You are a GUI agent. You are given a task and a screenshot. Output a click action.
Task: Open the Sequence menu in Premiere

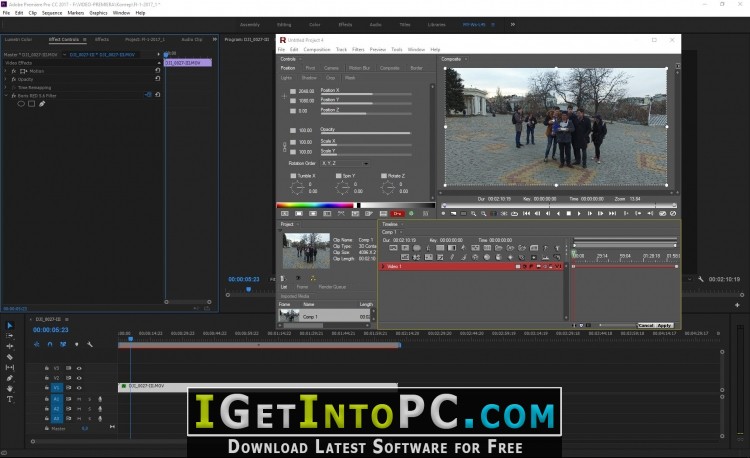(52, 13)
